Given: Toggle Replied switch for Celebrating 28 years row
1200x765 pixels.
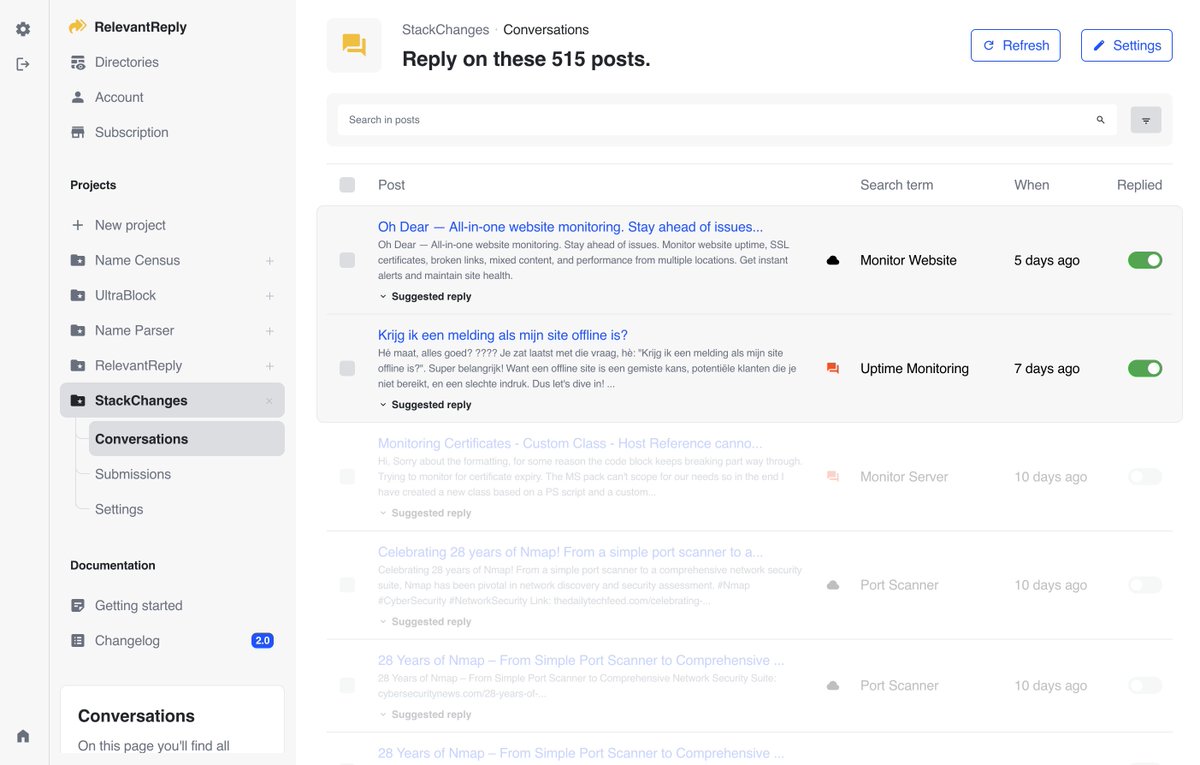Looking at the screenshot, I should pyautogui.click(x=1145, y=585).
